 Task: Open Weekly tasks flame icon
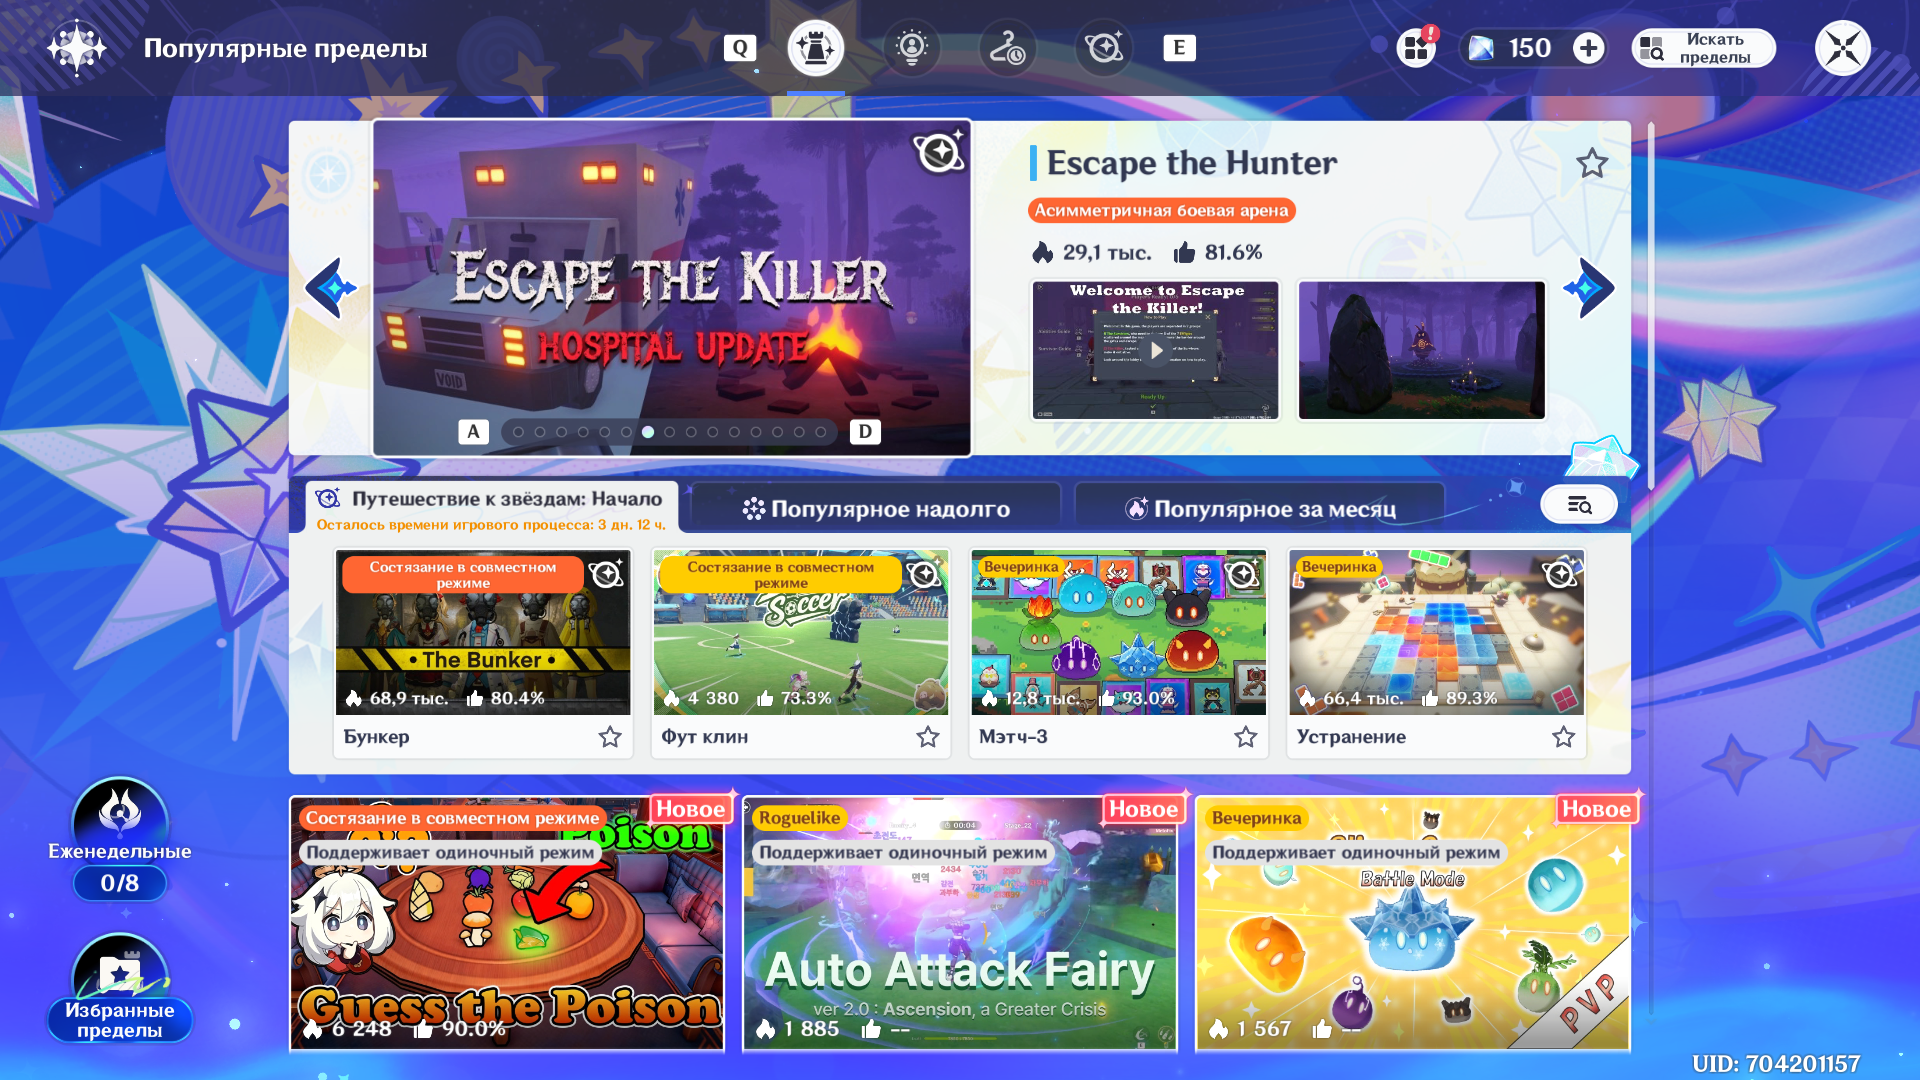[x=120, y=812]
